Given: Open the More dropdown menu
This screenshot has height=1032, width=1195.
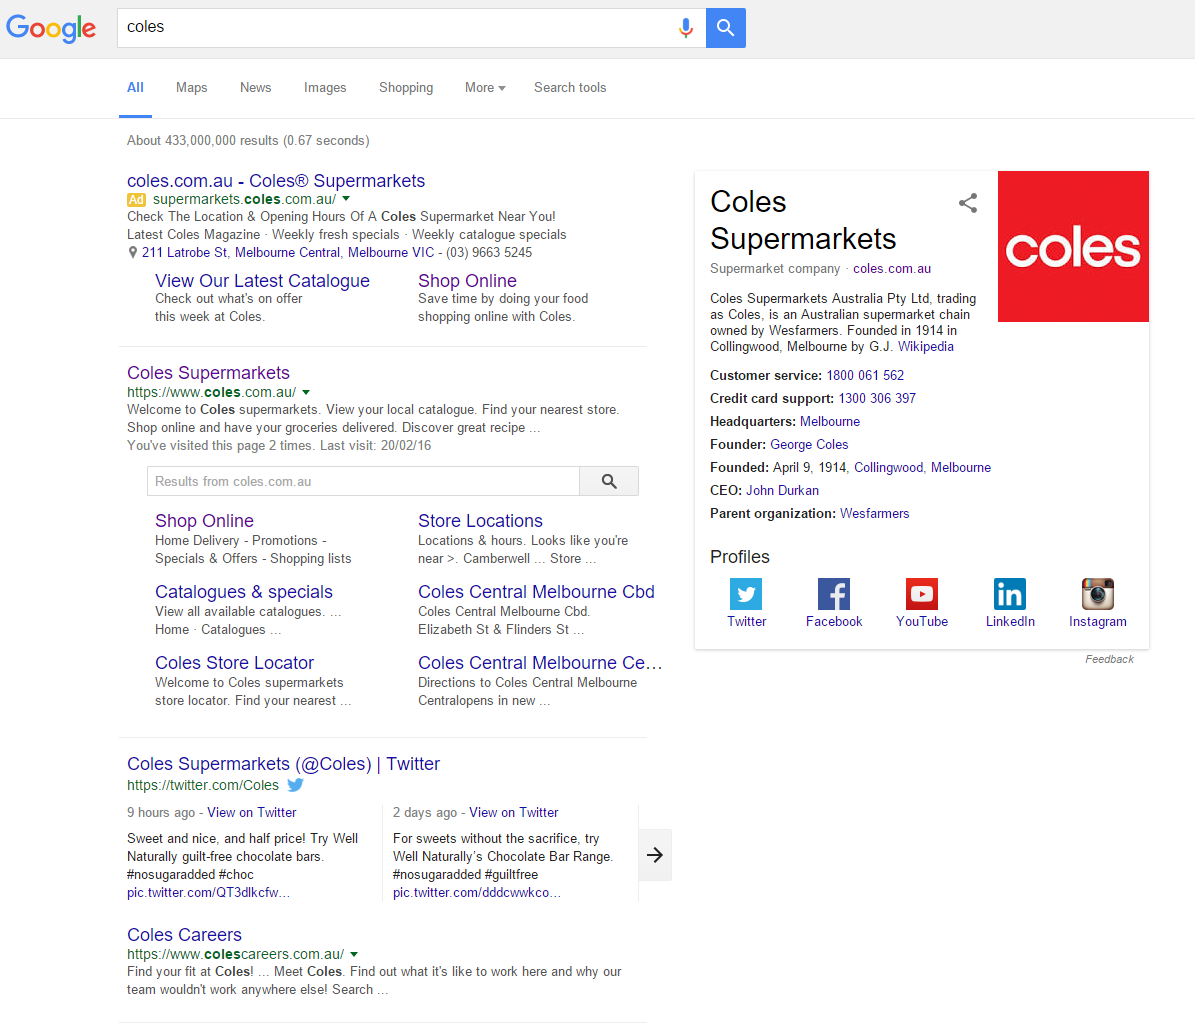Looking at the screenshot, I should point(485,88).
